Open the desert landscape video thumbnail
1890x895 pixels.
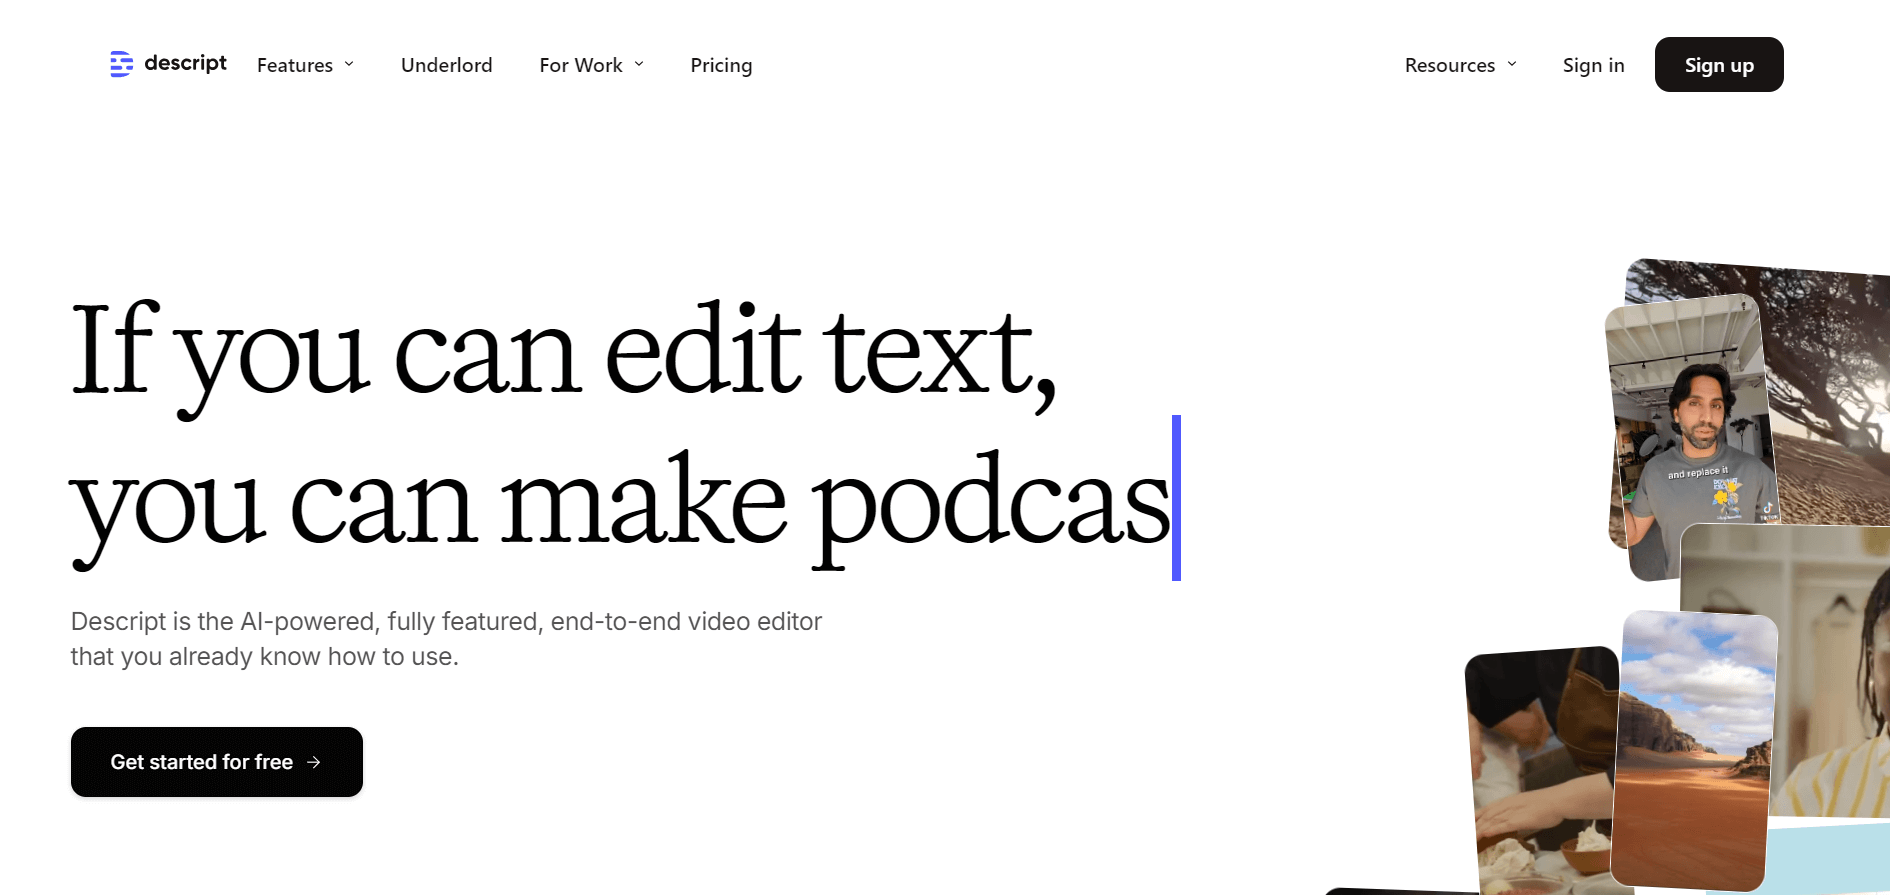[x=1695, y=750]
